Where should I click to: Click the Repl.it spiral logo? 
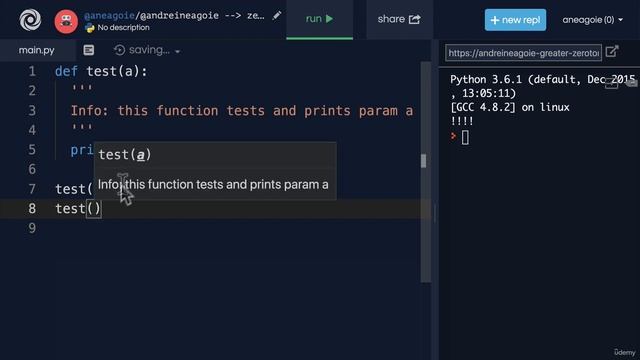[30, 20]
